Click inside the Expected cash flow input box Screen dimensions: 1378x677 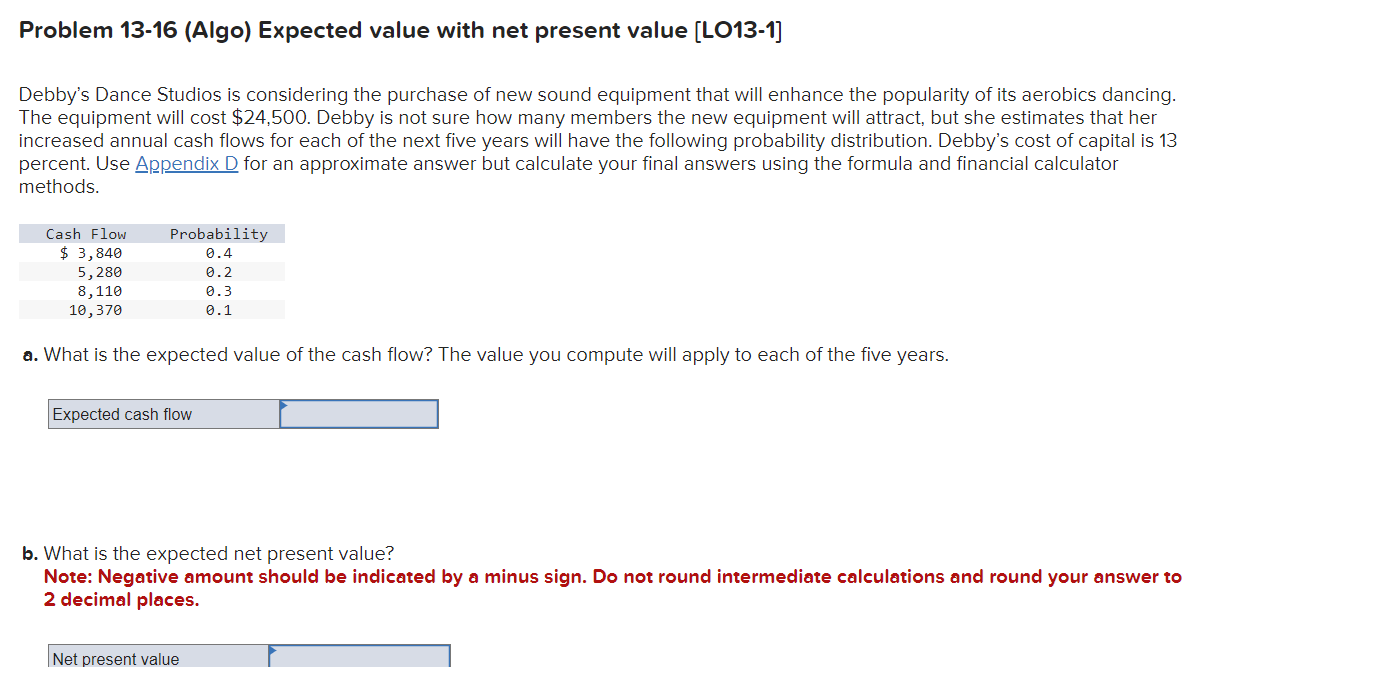click(x=360, y=412)
